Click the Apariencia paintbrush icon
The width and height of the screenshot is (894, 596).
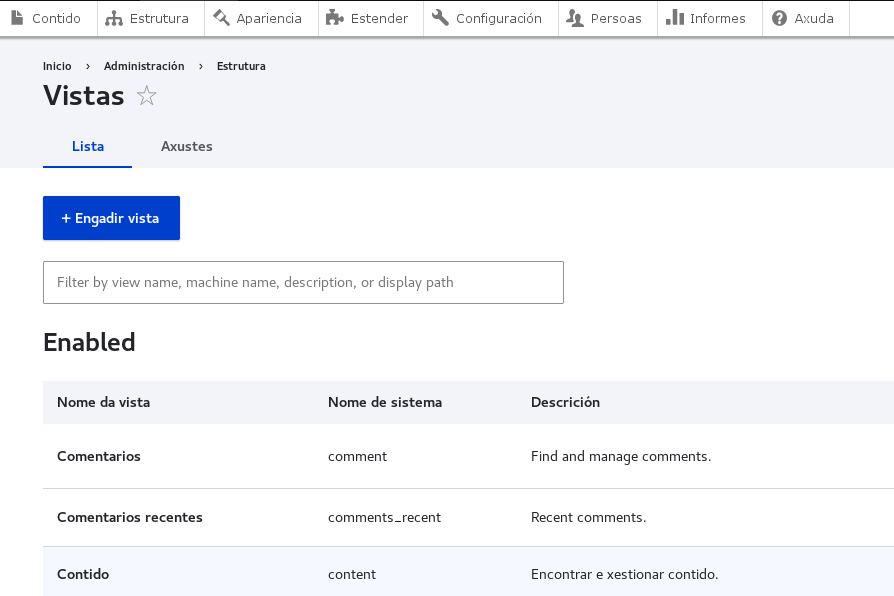(221, 18)
